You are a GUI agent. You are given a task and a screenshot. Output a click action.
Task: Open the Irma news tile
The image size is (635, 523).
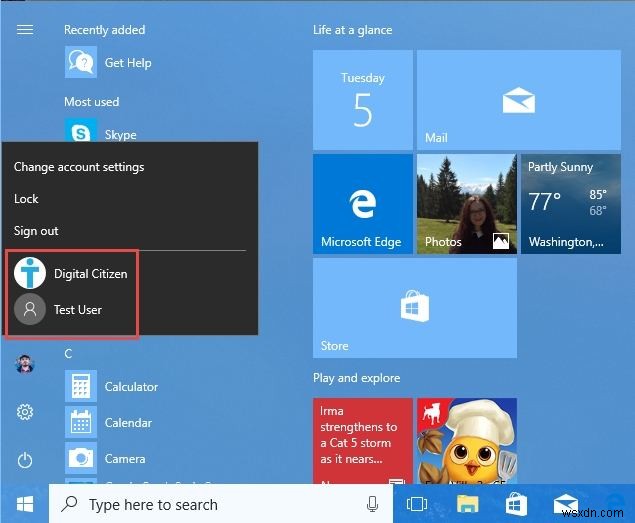[x=362, y=441]
